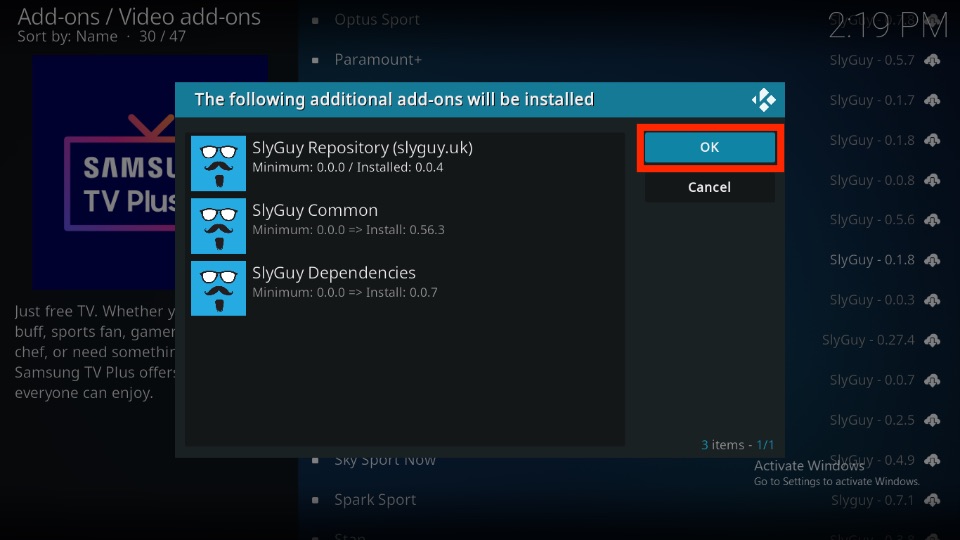This screenshot has width=960, height=540.
Task: Click the 3 items - 1/1 counter
Action: pos(737,445)
